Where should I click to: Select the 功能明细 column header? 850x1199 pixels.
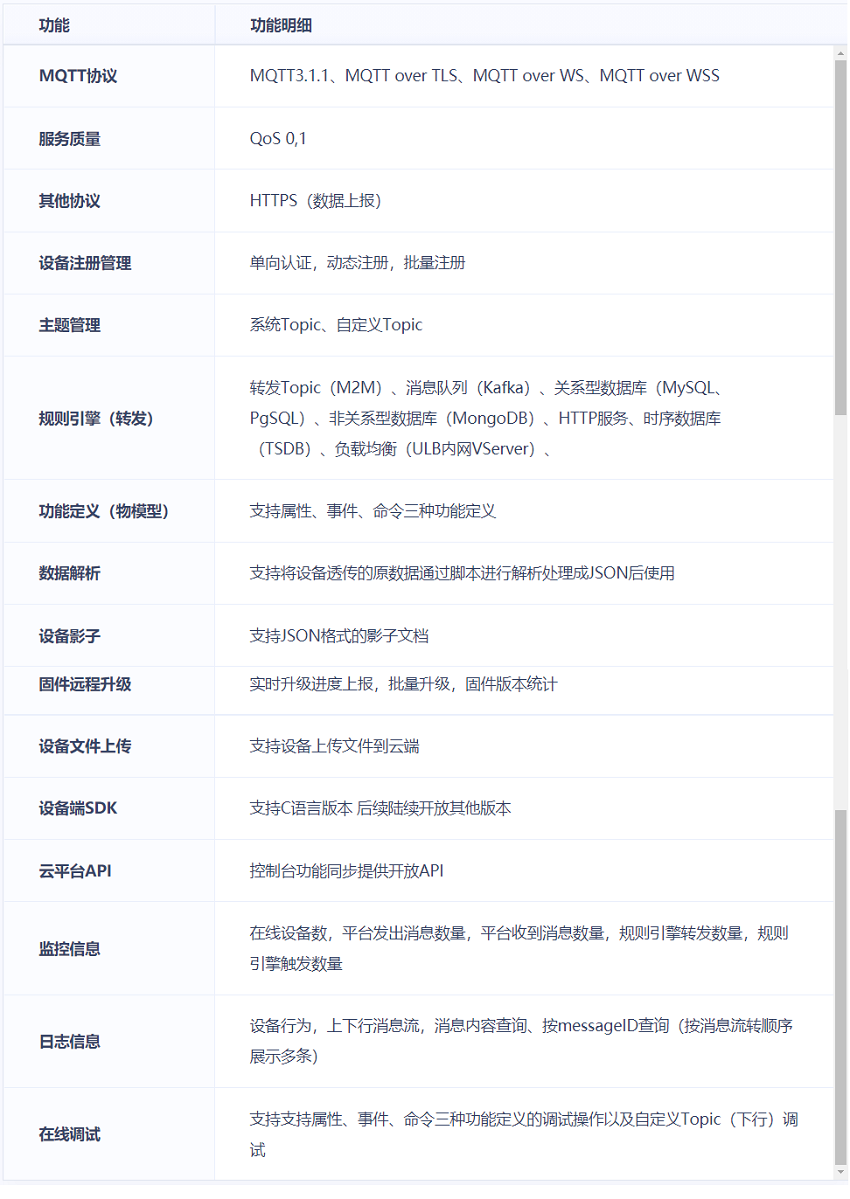(x=281, y=25)
